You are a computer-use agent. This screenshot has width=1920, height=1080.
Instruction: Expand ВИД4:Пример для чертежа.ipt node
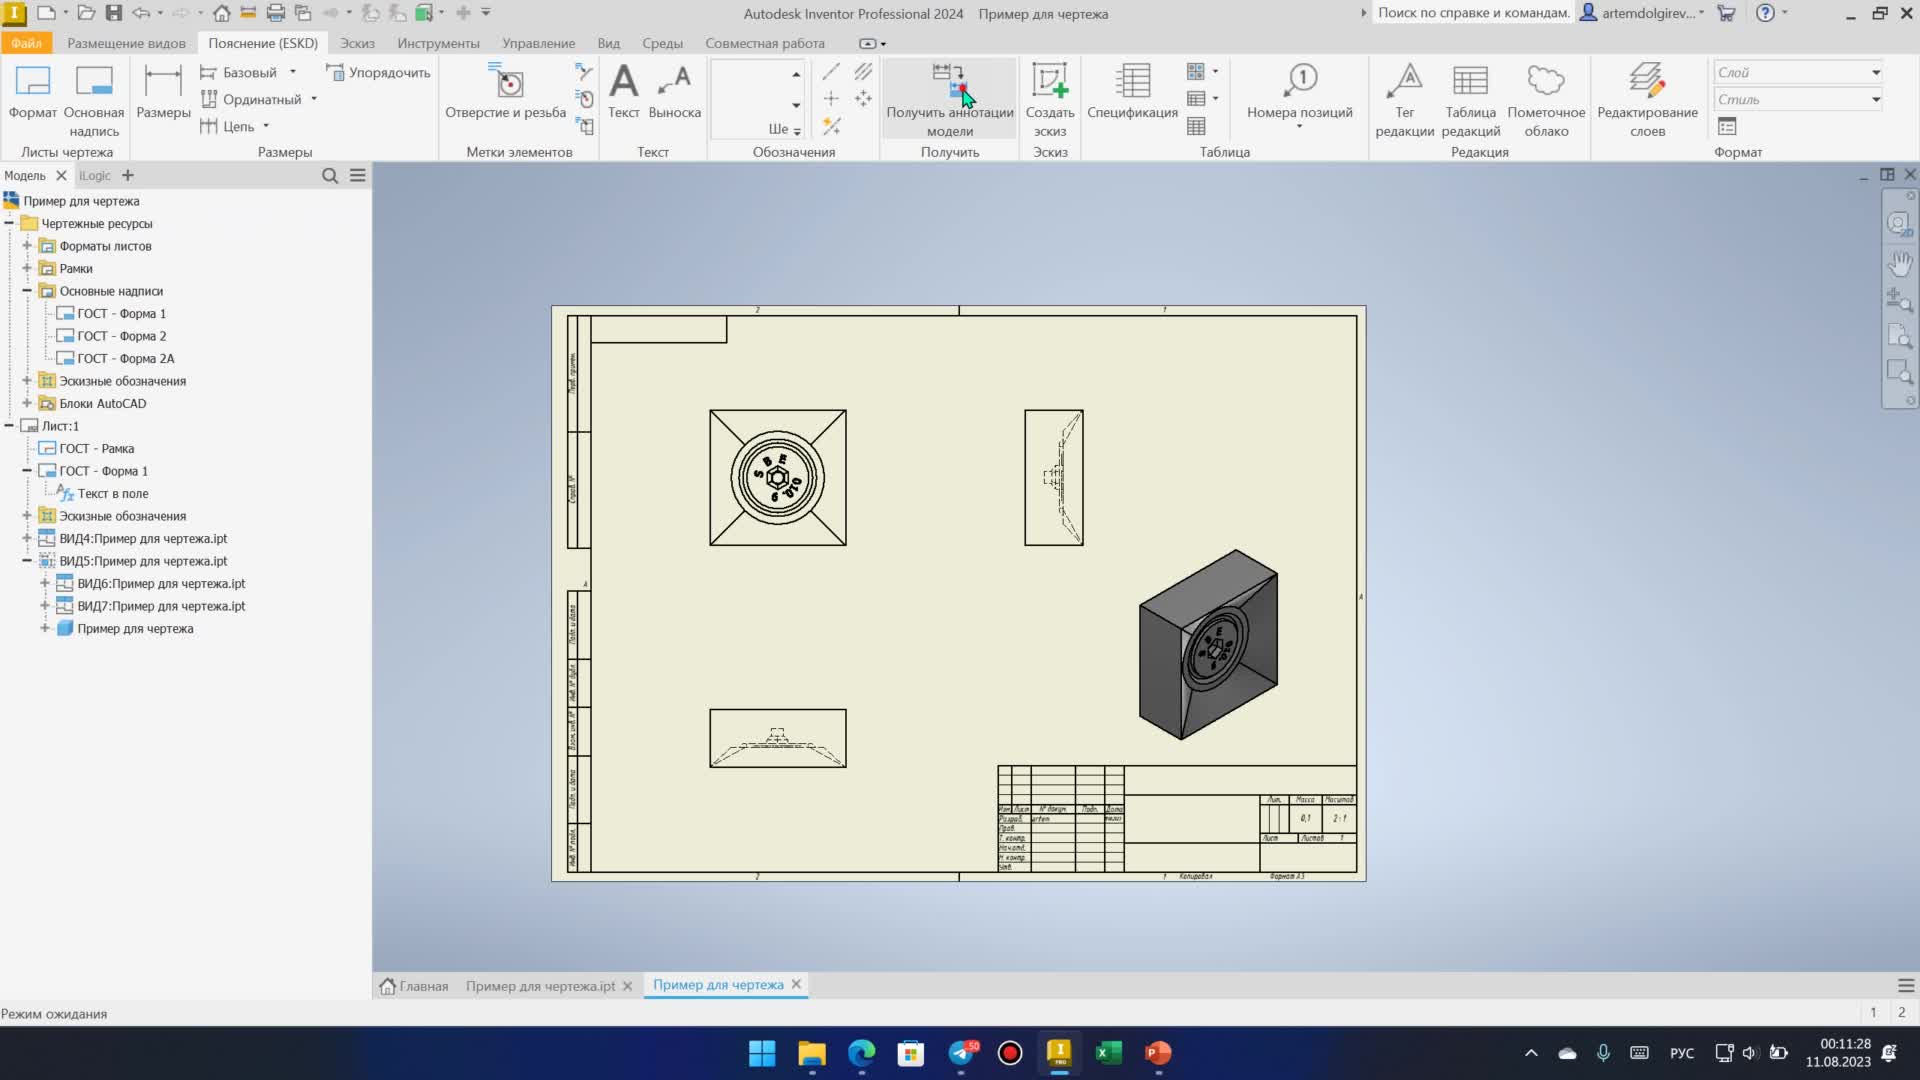(x=27, y=539)
